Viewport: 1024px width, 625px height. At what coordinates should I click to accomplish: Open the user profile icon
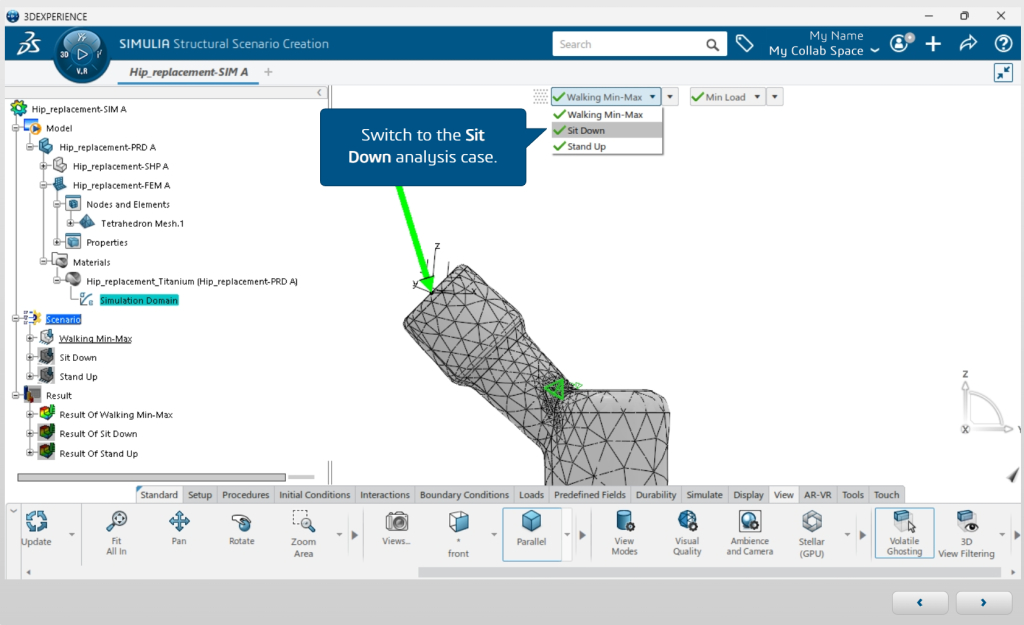click(901, 43)
